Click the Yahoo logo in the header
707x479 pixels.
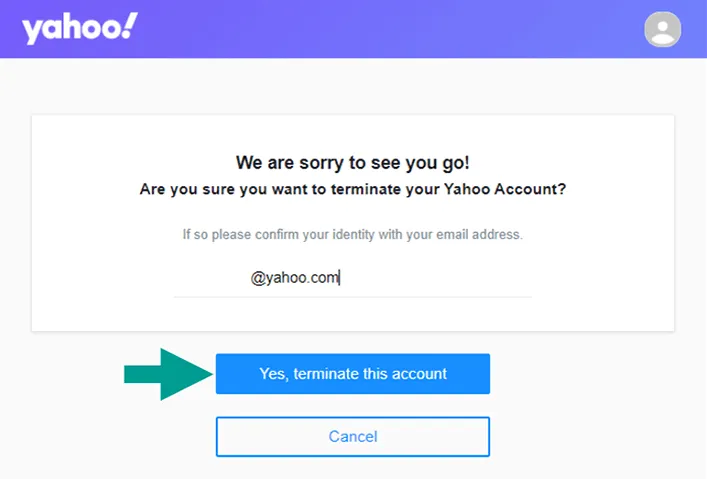[80, 28]
